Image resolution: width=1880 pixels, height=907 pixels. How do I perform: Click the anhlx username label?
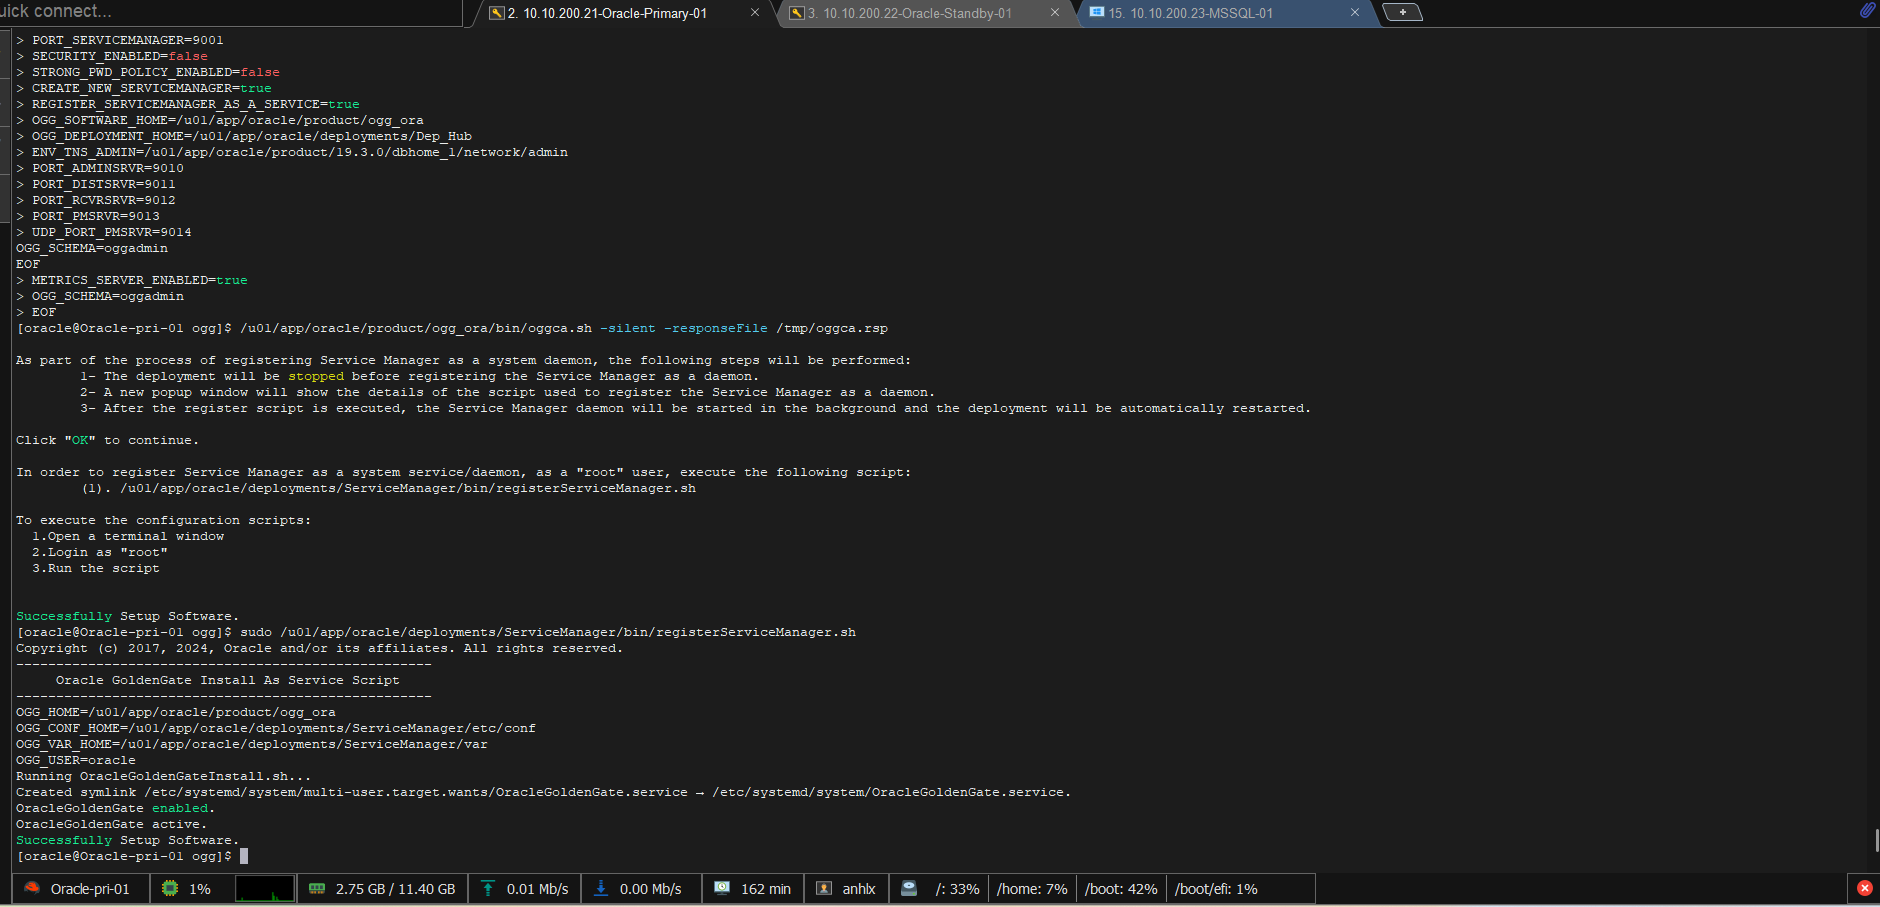[x=859, y=889]
